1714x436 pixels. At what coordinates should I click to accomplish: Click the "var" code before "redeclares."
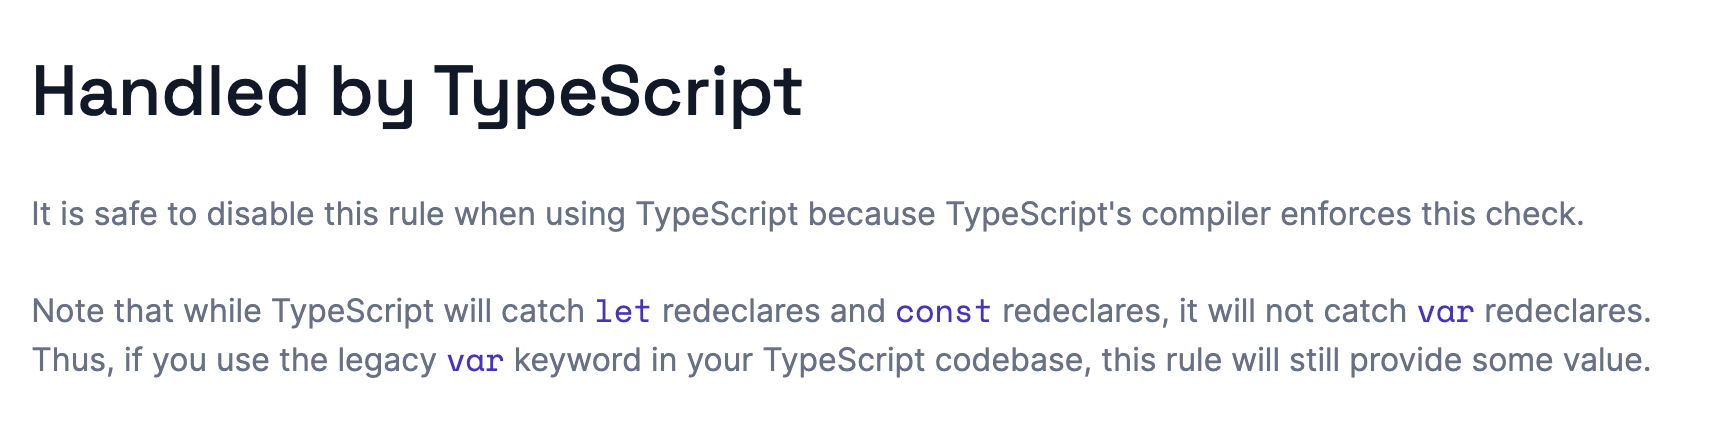[x=1445, y=311]
